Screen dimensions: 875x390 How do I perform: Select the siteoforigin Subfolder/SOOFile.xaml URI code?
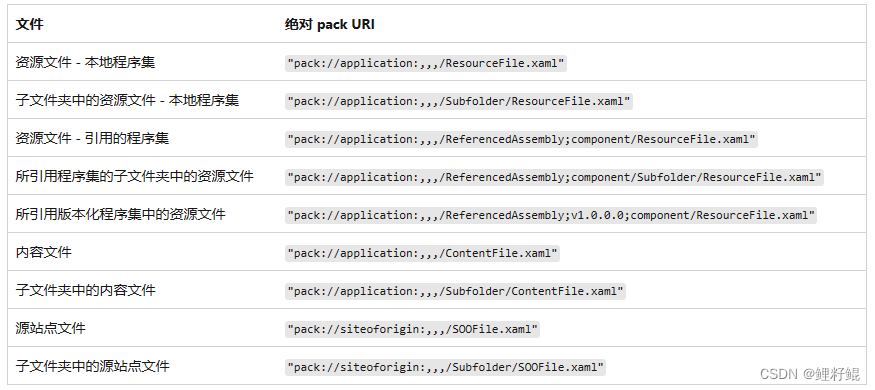(445, 367)
